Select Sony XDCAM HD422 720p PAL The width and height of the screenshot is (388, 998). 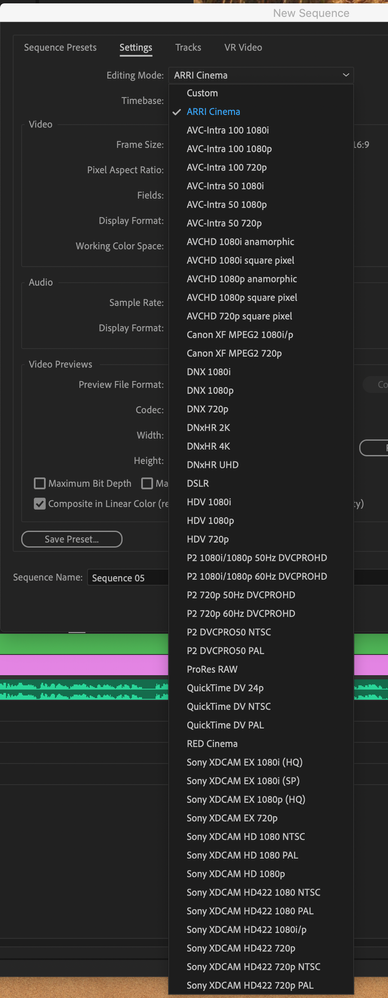[261, 985]
